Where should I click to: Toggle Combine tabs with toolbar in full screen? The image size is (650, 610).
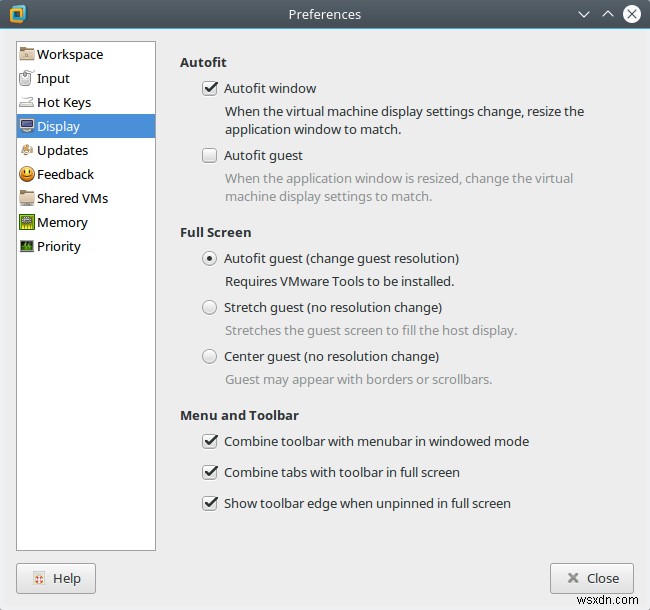coord(210,472)
